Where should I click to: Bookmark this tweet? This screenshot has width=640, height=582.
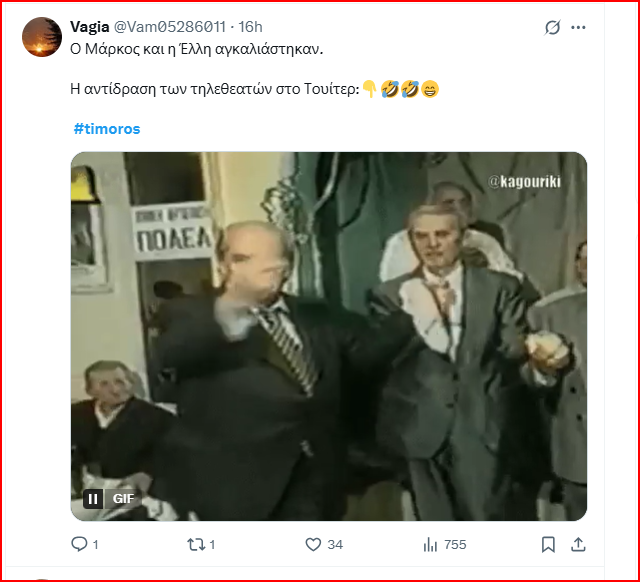548,544
